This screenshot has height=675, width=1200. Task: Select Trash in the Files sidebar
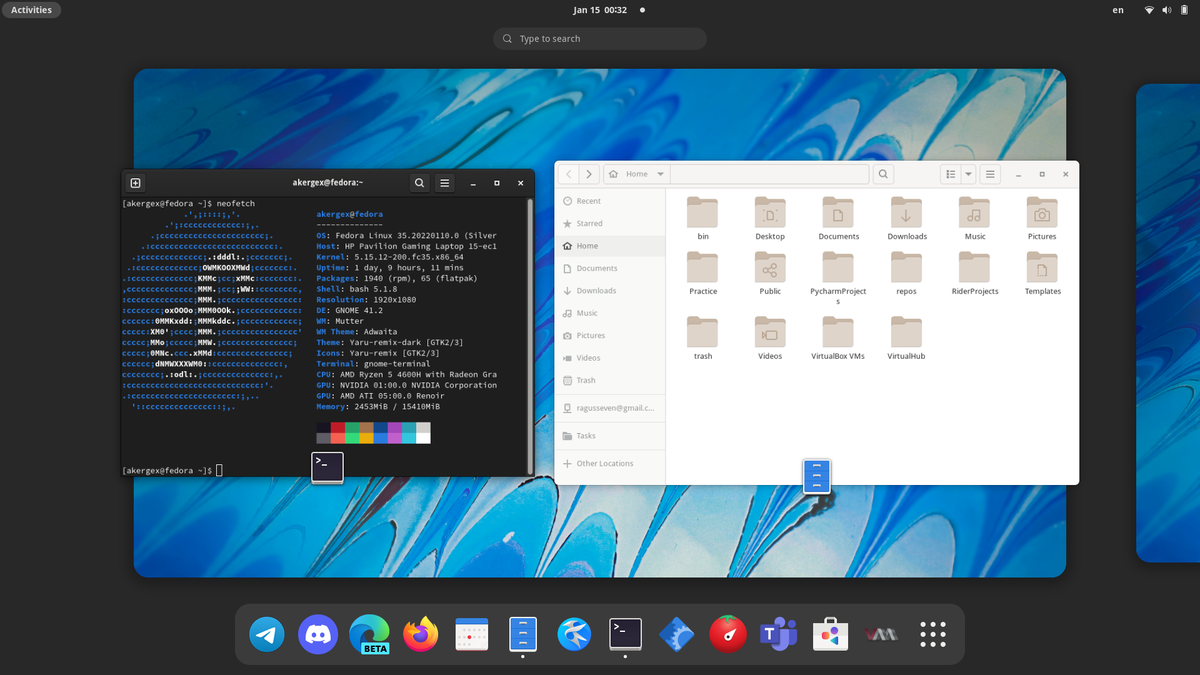tap(609, 380)
